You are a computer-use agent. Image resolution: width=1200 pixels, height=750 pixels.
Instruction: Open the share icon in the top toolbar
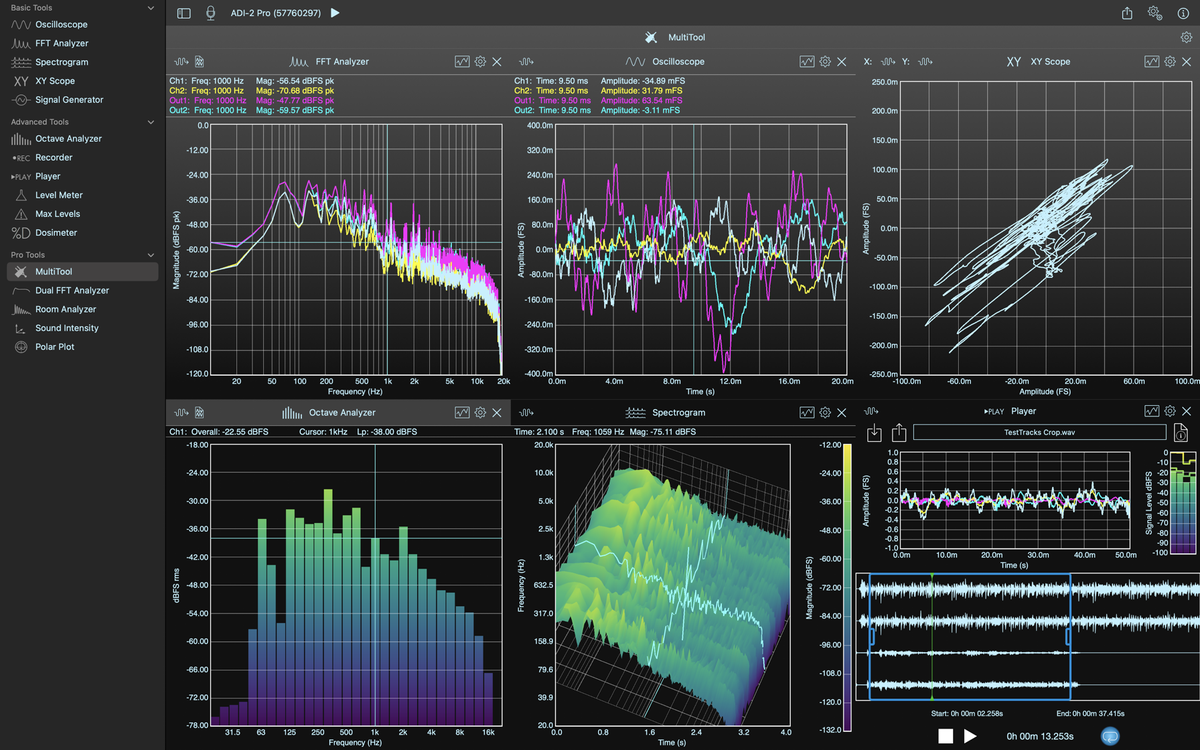pyautogui.click(x=1127, y=13)
